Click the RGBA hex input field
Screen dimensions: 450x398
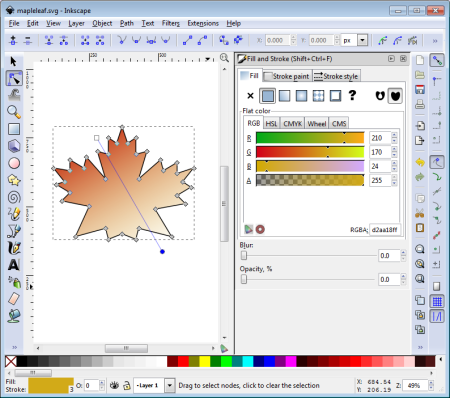tap(385, 230)
